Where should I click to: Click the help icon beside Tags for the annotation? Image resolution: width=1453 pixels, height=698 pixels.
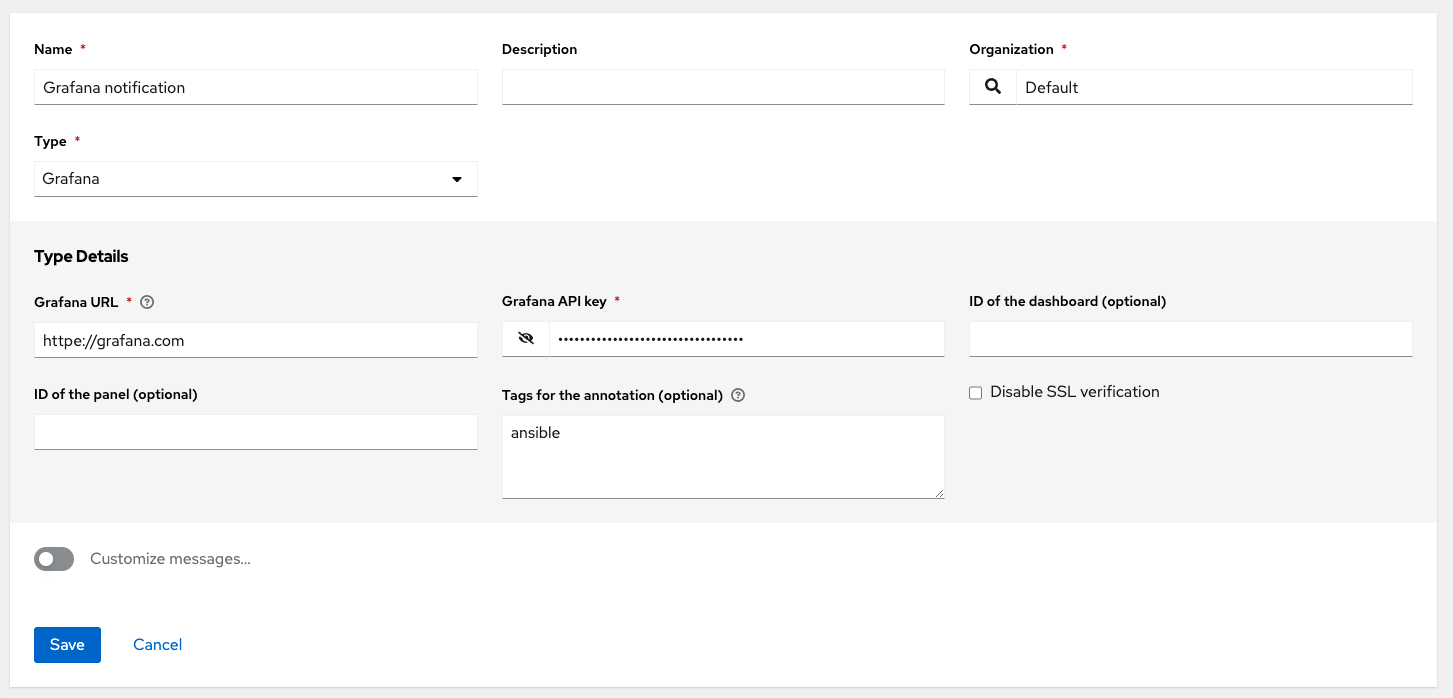point(737,395)
